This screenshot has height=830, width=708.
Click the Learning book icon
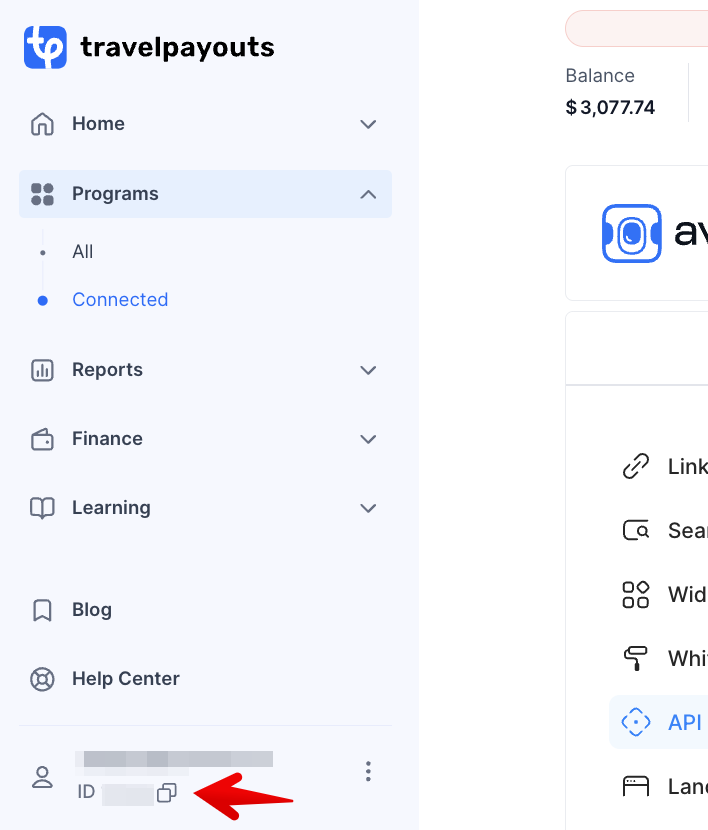tap(42, 508)
